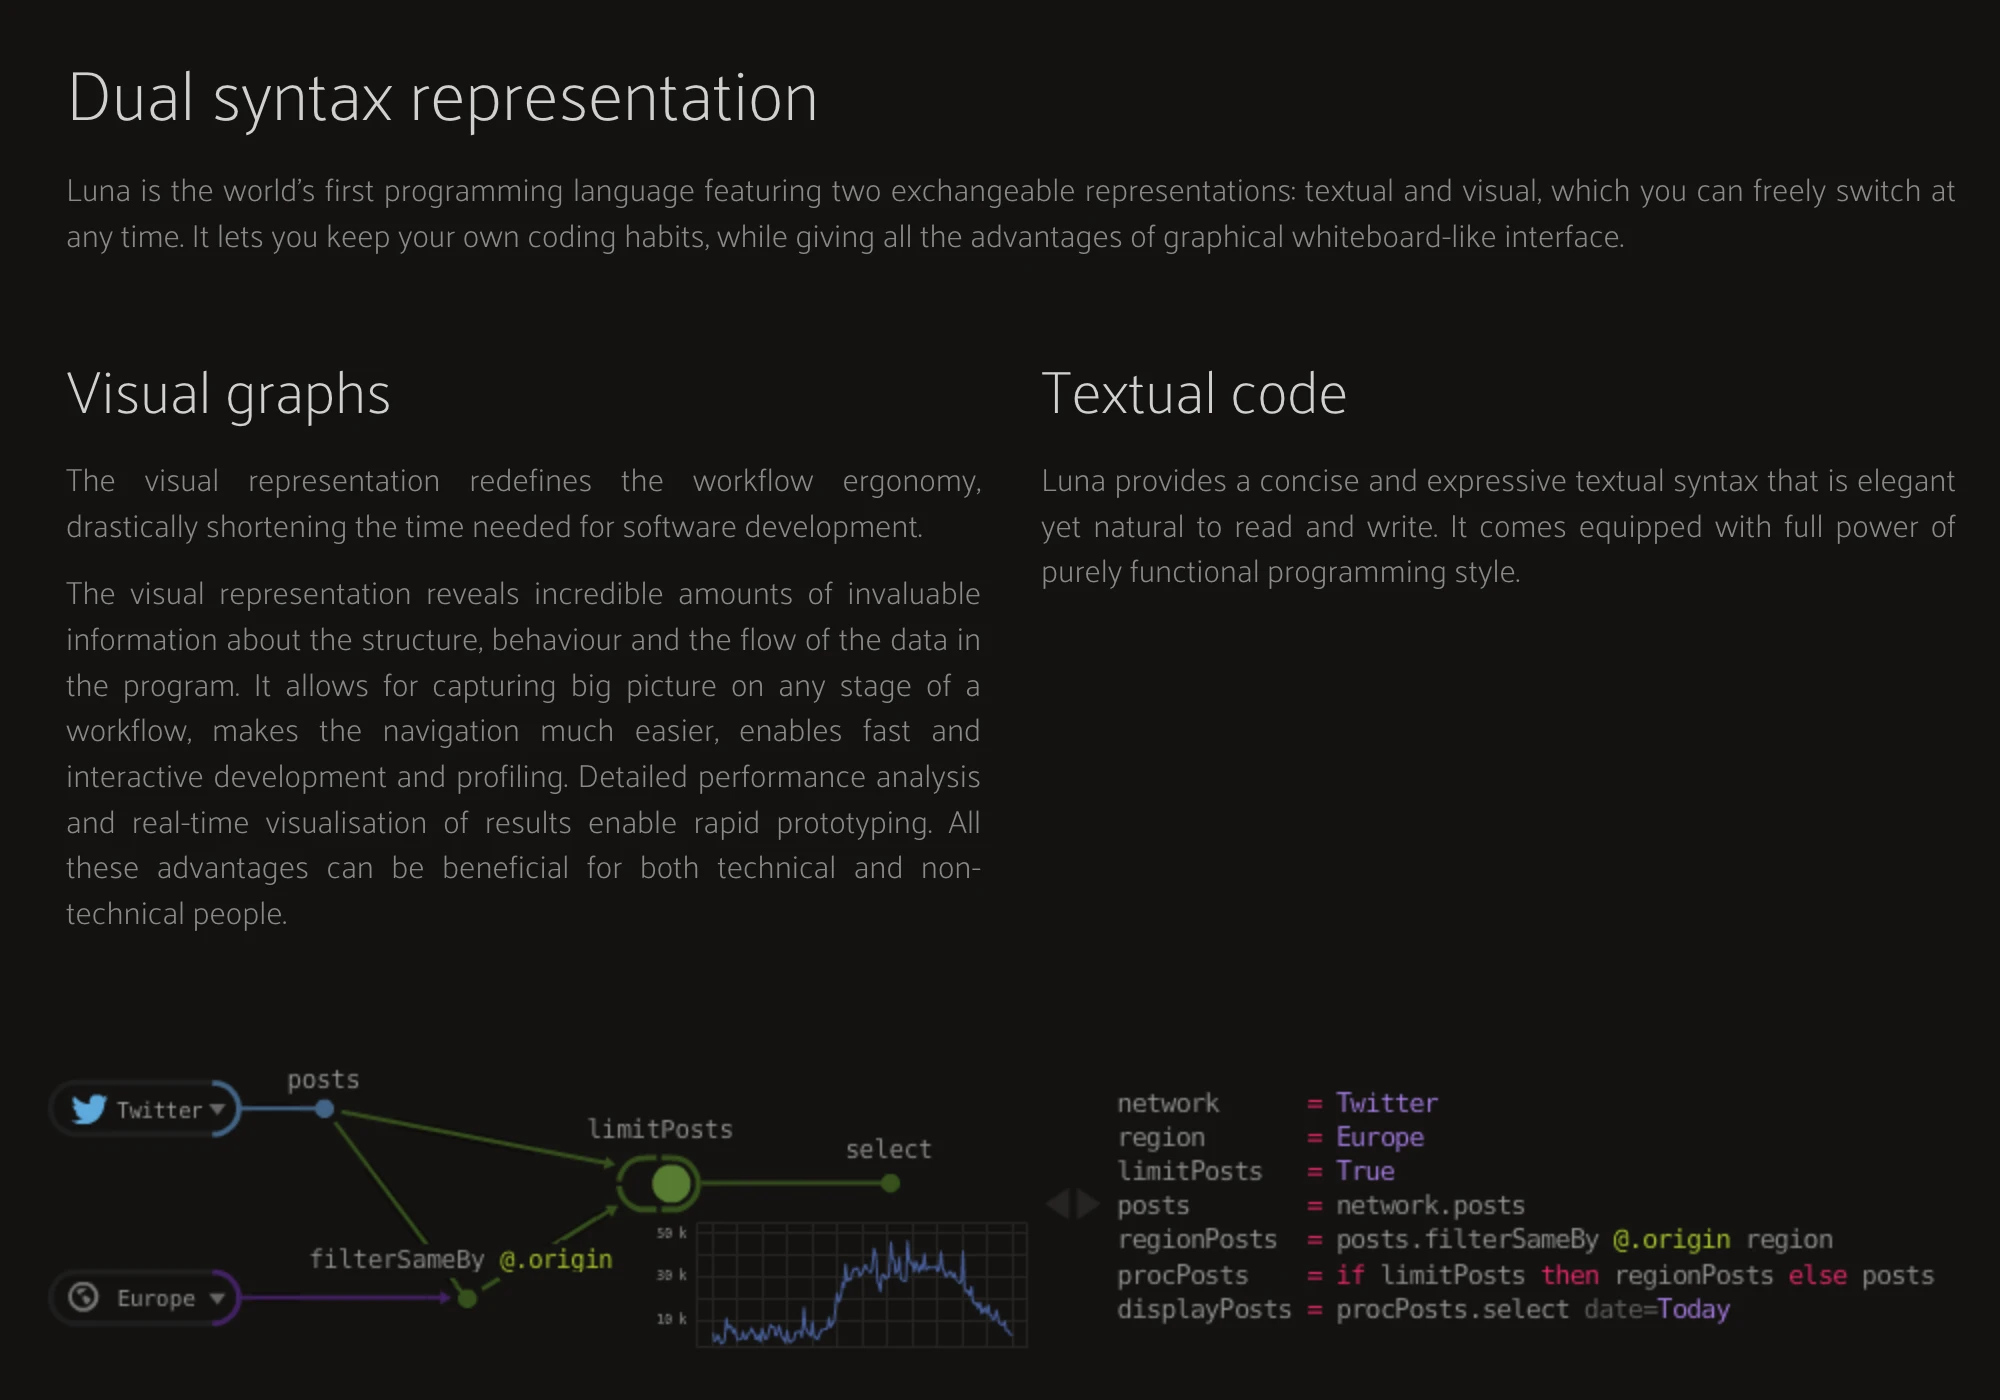Click the Today value in the code
This screenshot has height=1400, width=2000.
(1693, 1309)
